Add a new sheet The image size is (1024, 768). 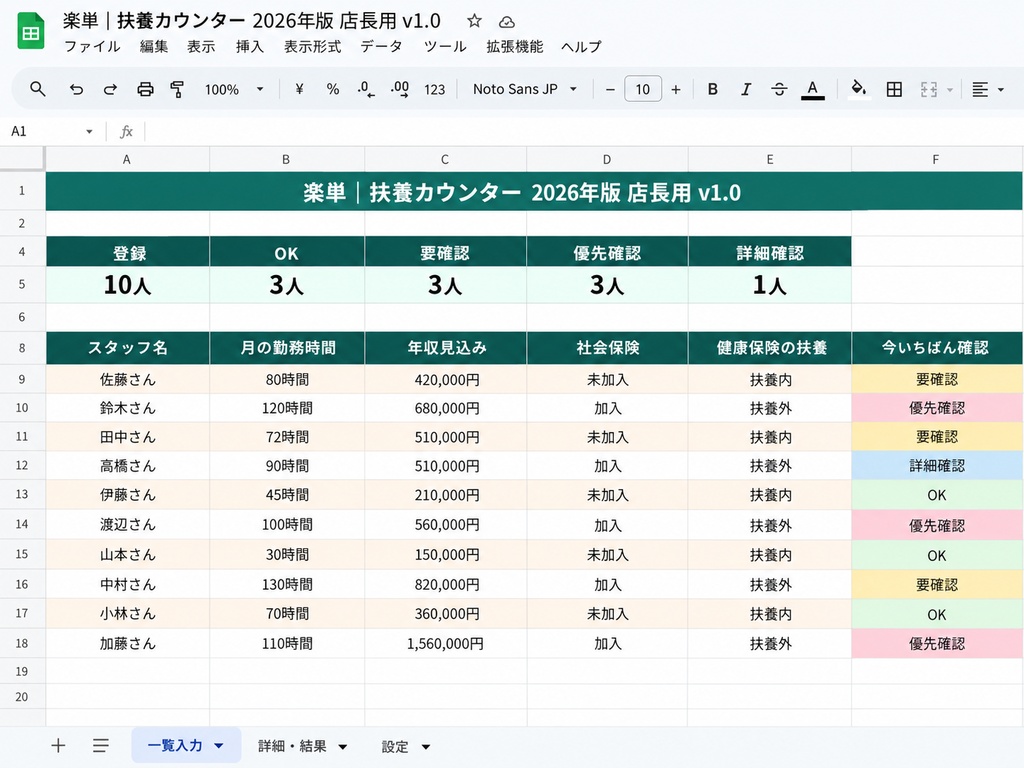click(58, 745)
